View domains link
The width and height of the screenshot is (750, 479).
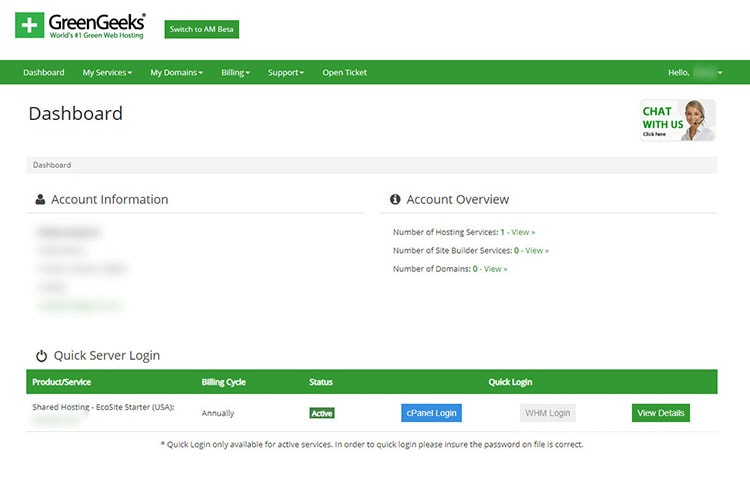click(495, 269)
